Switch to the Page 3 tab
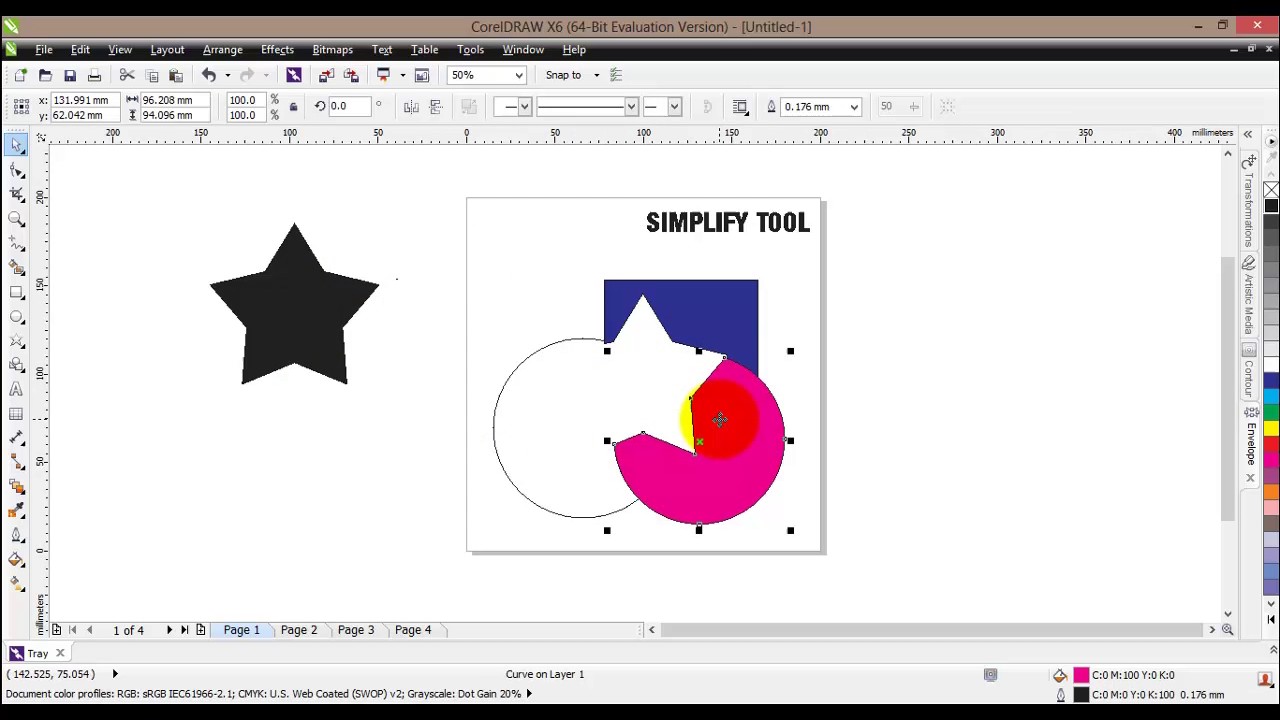 point(356,630)
